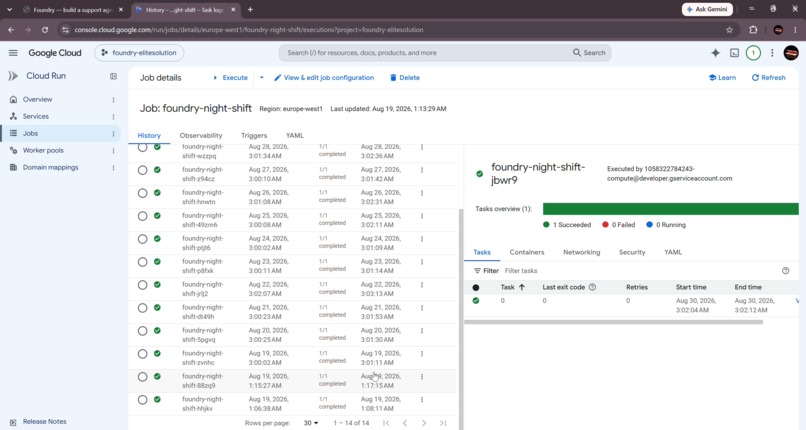Select radio for foundry-night-shift-88zq9 execution
This screenshot has width=806, height=430.
click(x=142, y=377)
